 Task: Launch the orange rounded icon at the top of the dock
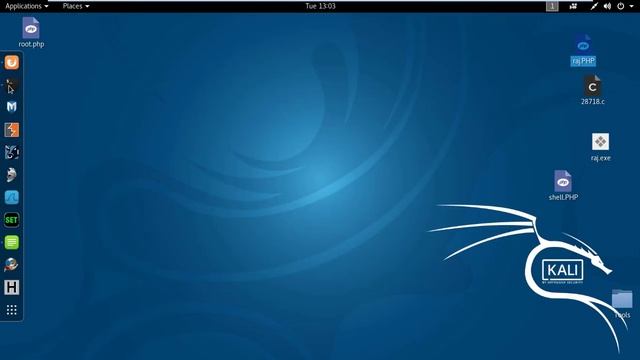(x=12, y=62)
